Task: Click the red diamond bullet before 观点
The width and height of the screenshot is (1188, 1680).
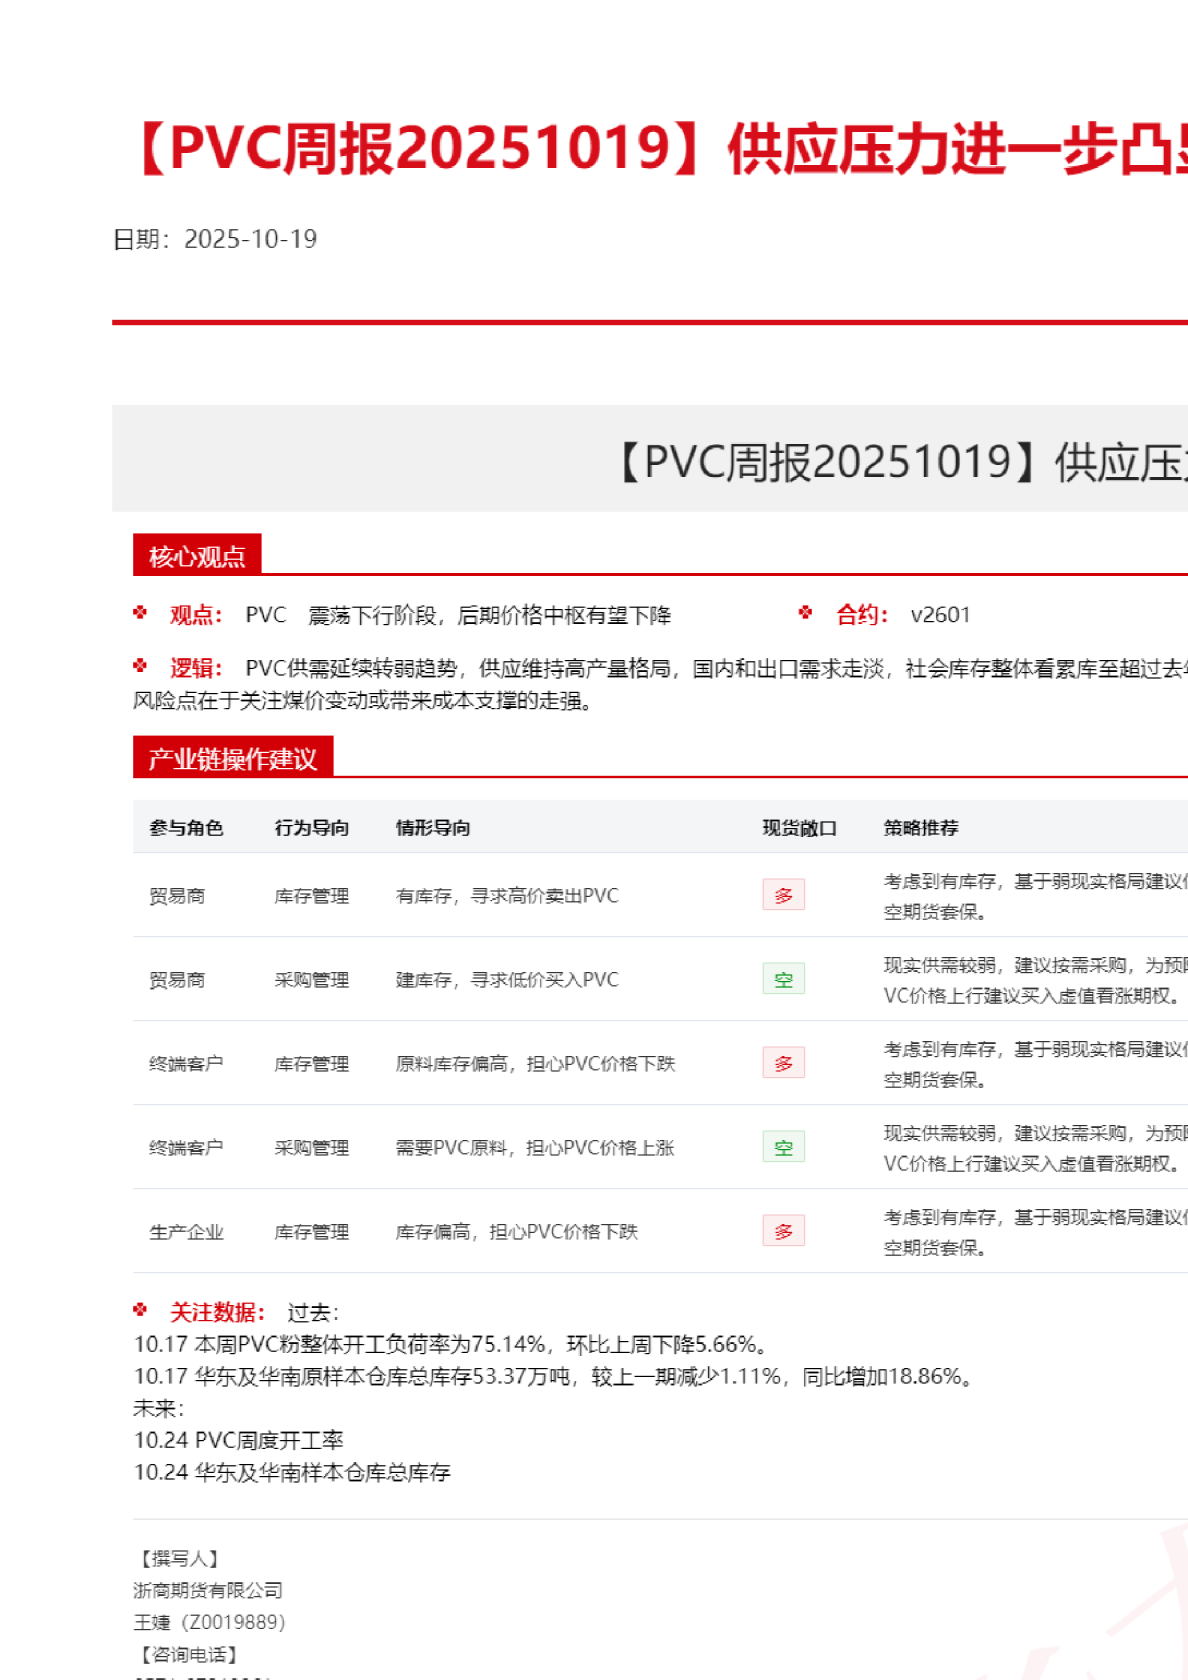Action: 140,613
